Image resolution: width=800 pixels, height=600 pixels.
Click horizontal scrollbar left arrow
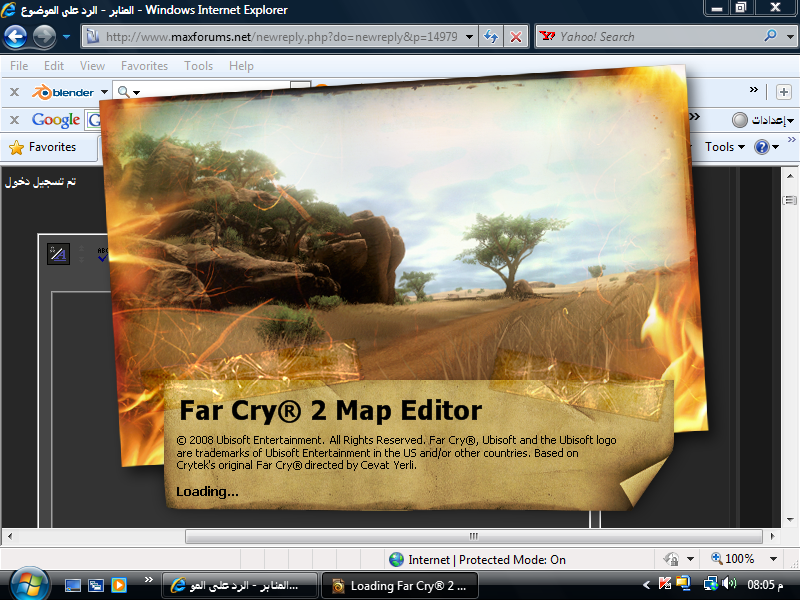tap(9, 536)
